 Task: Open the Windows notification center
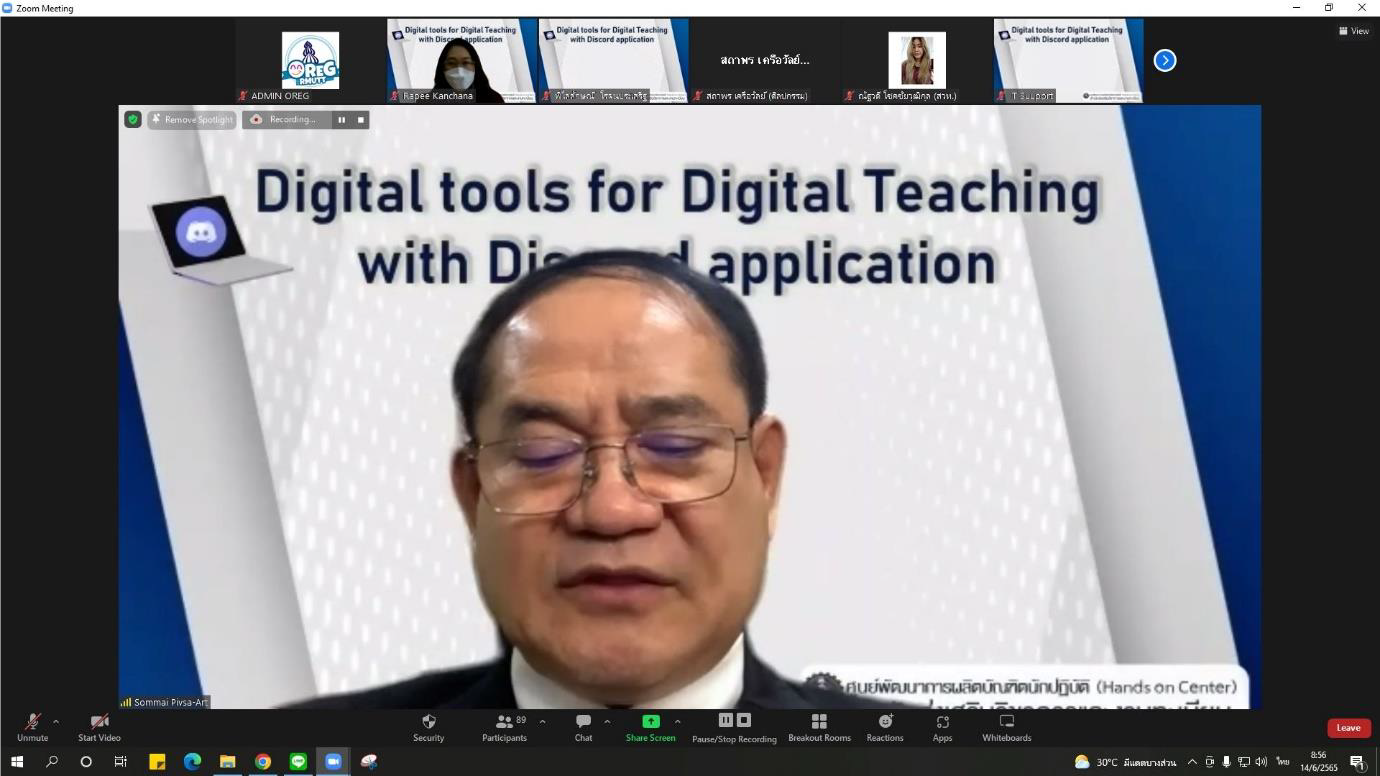(x=1358, y=762)
